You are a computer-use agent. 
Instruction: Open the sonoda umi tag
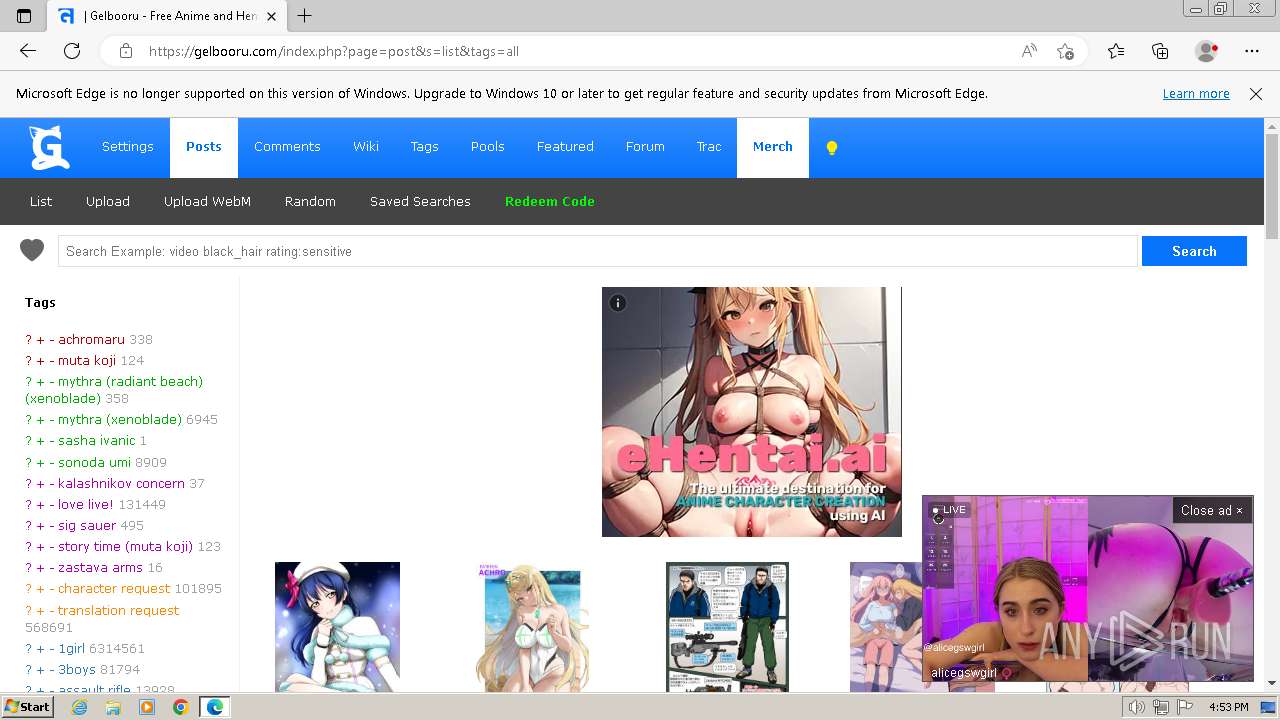pyautogui.click(x=94, y=463)
